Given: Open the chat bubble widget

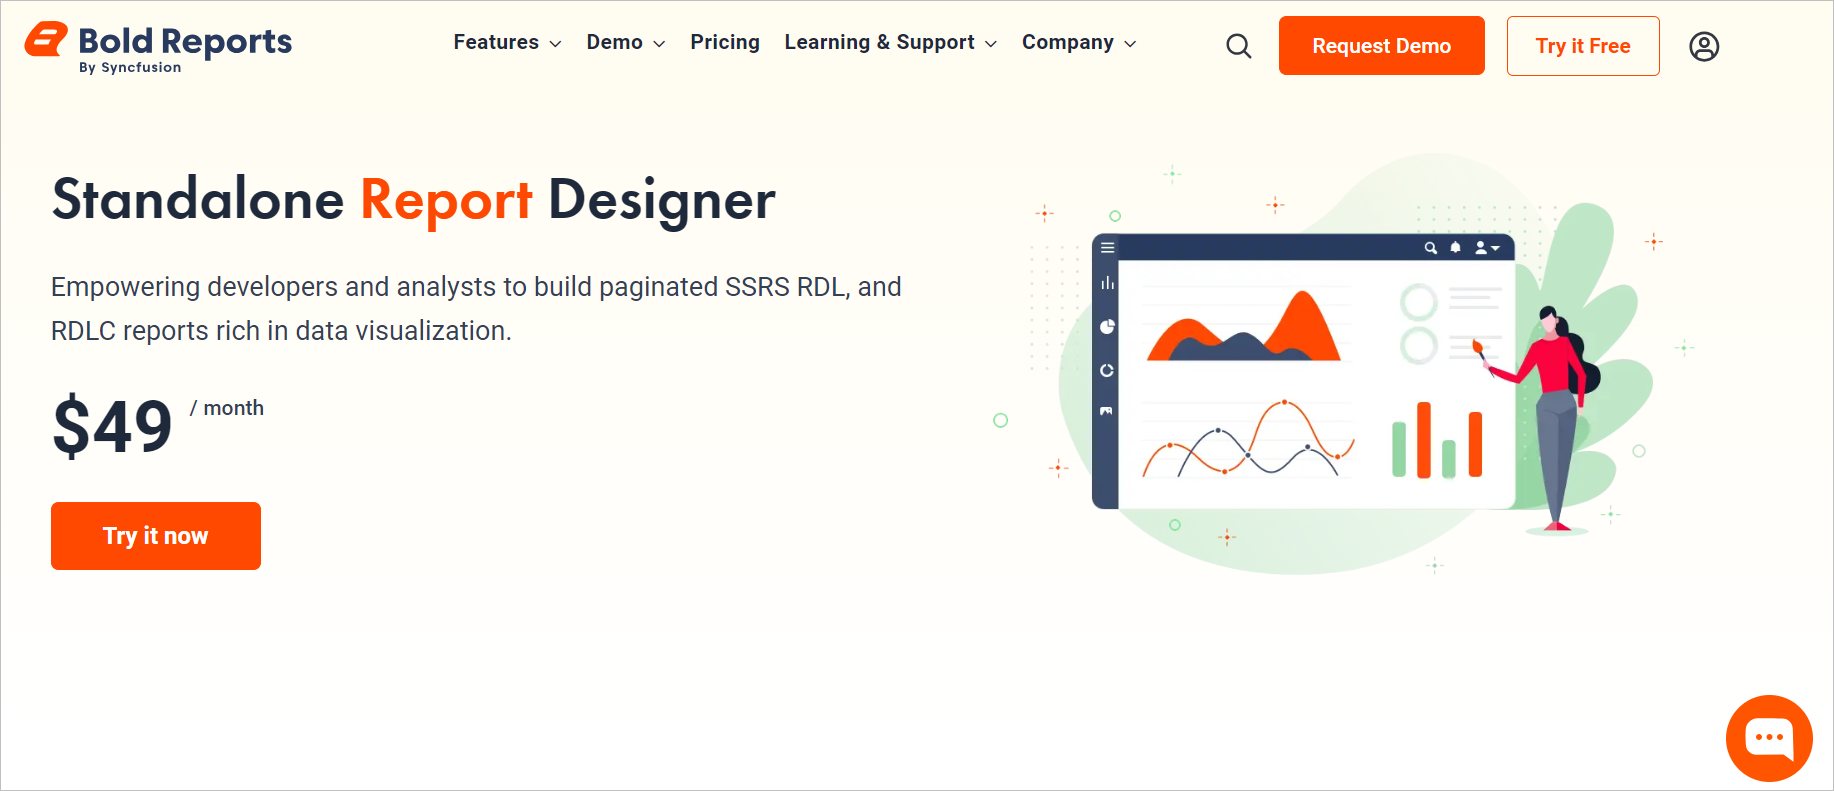Looking at the screenshot, I should pos(1769,738).
